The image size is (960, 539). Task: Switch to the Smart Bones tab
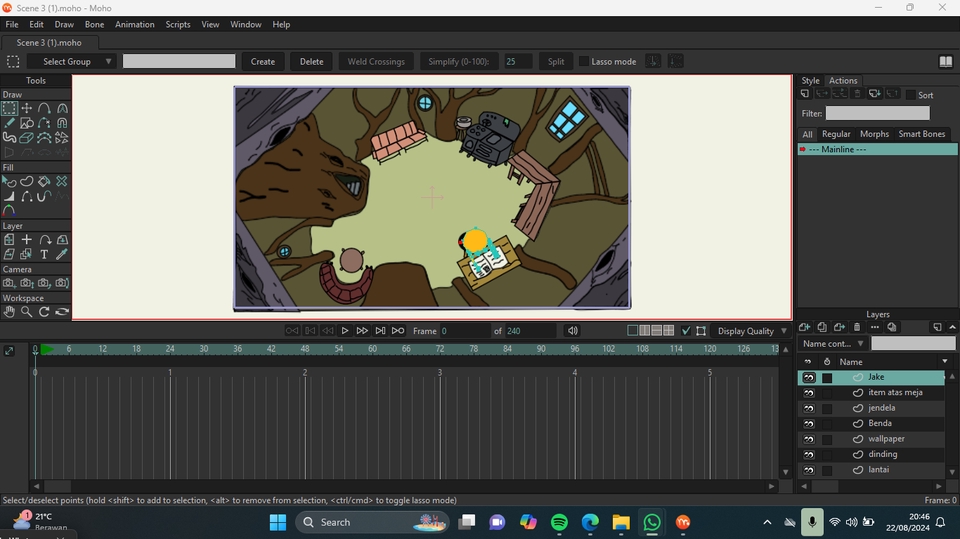(x=921, y=134)
